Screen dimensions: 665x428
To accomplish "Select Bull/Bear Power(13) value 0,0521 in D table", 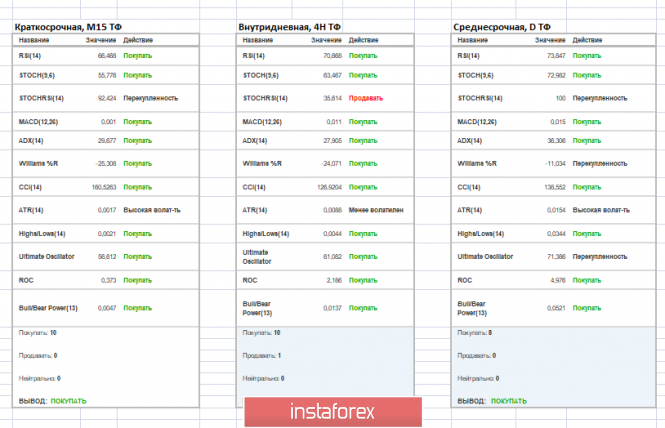I will tap(556, 308).
